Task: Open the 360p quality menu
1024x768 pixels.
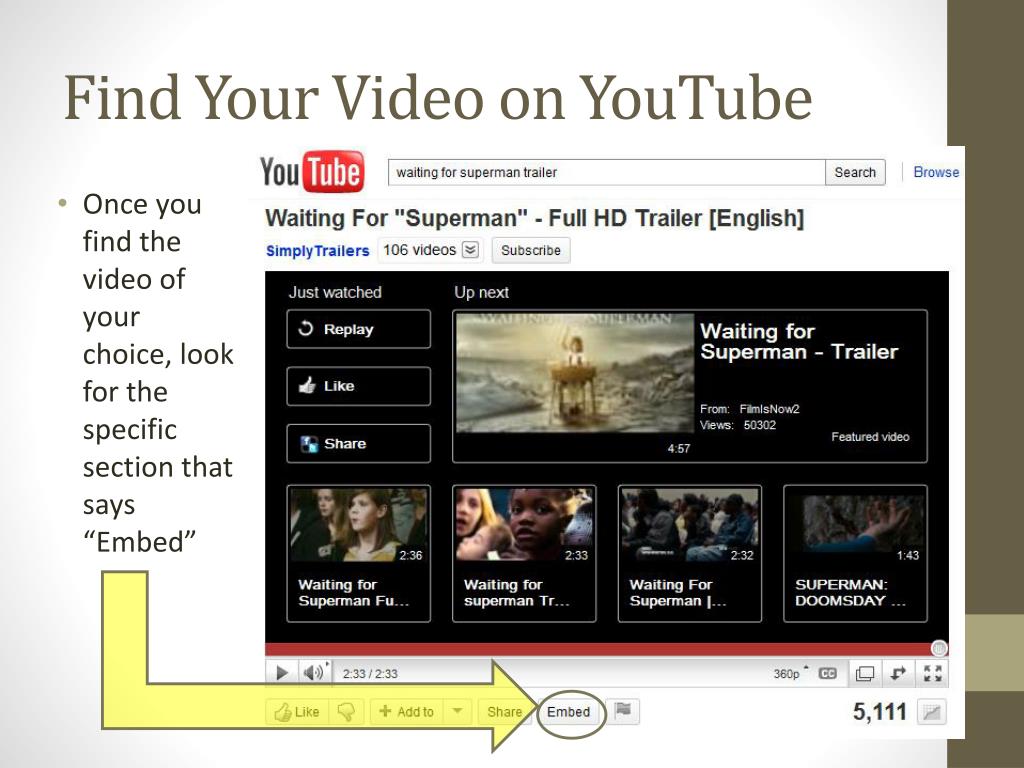Action: [790, 673]
